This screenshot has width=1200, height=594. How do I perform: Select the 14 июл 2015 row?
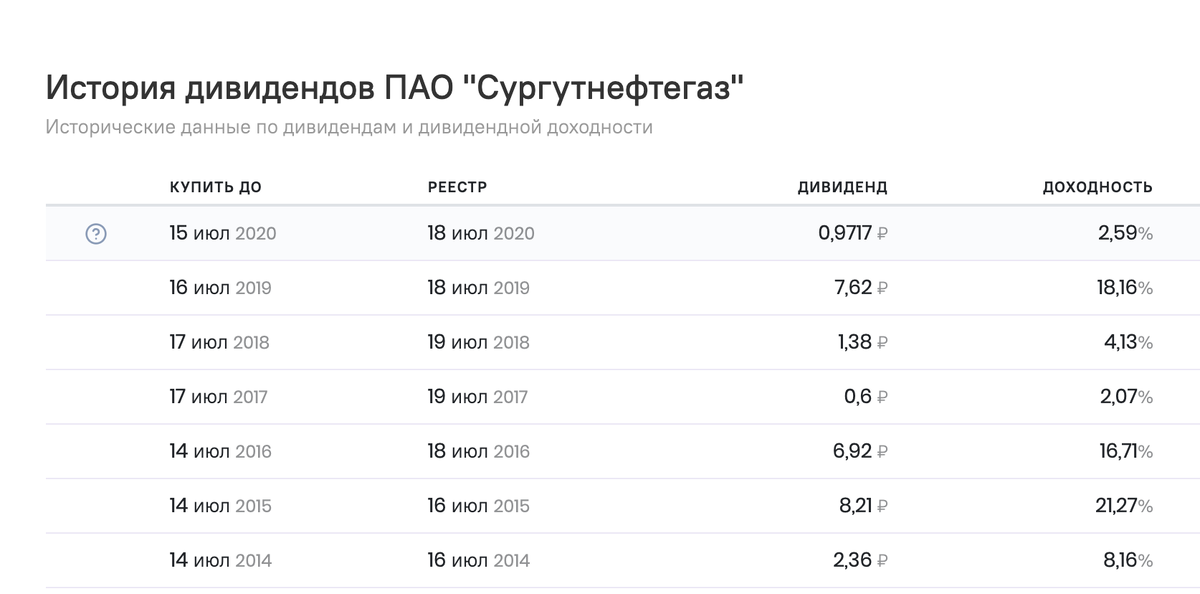[600, 505]
